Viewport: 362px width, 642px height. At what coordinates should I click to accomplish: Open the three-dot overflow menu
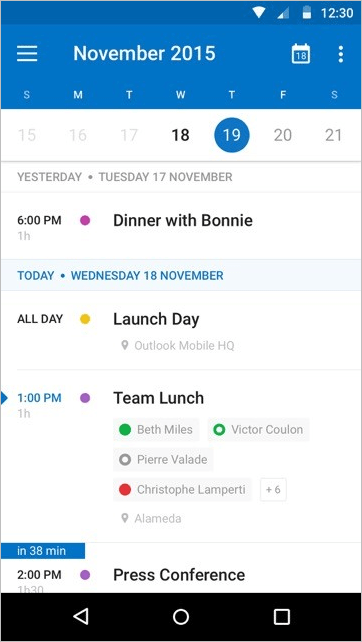[x=341, y=54]
